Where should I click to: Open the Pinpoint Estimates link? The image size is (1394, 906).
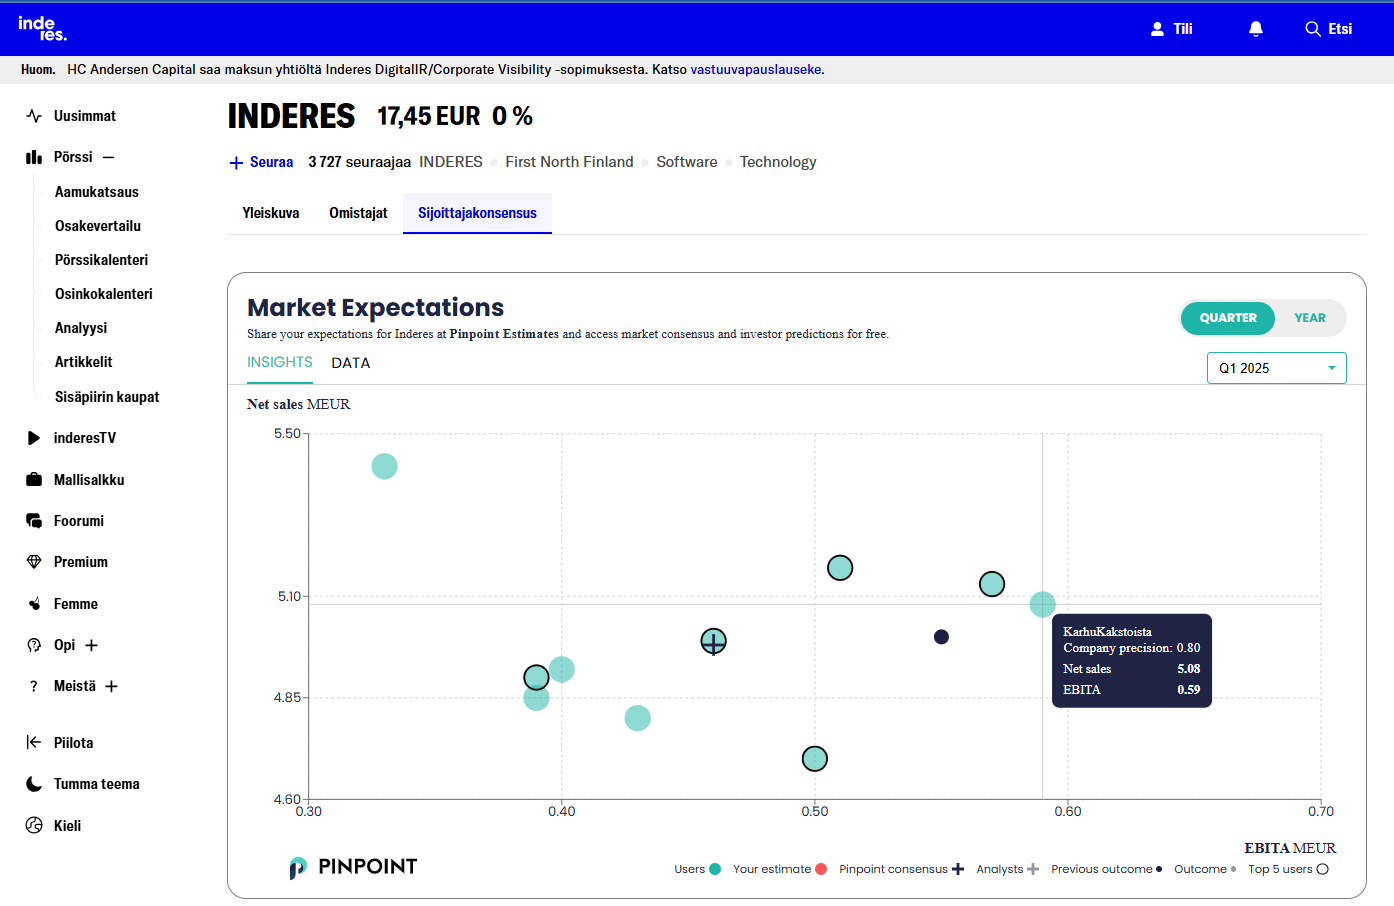(x=504, y=334)
